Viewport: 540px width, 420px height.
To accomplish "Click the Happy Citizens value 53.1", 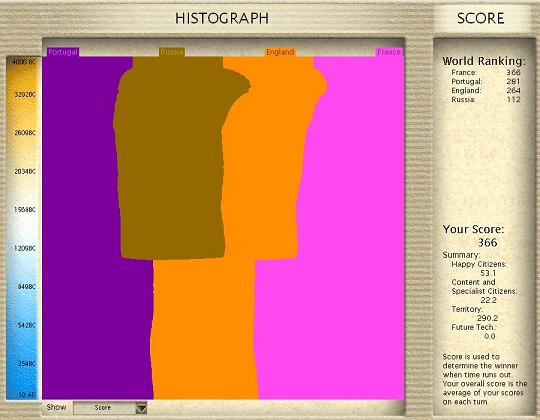I will pos(488,273).
